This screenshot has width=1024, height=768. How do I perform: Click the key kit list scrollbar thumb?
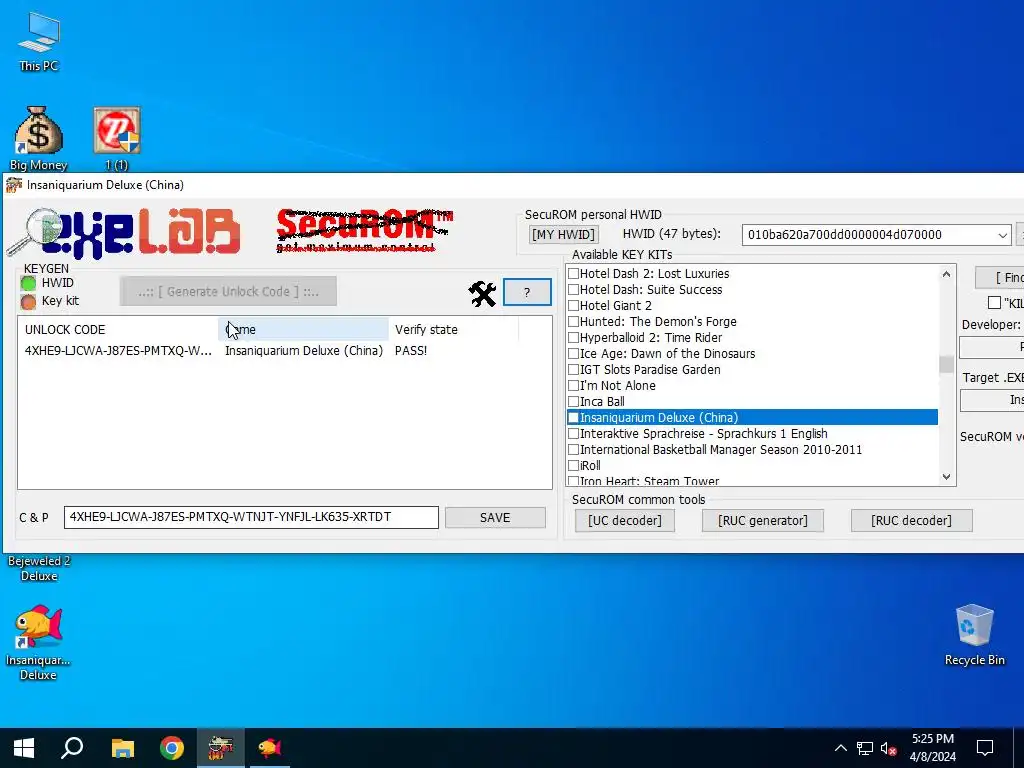click(x=946, y=364)
